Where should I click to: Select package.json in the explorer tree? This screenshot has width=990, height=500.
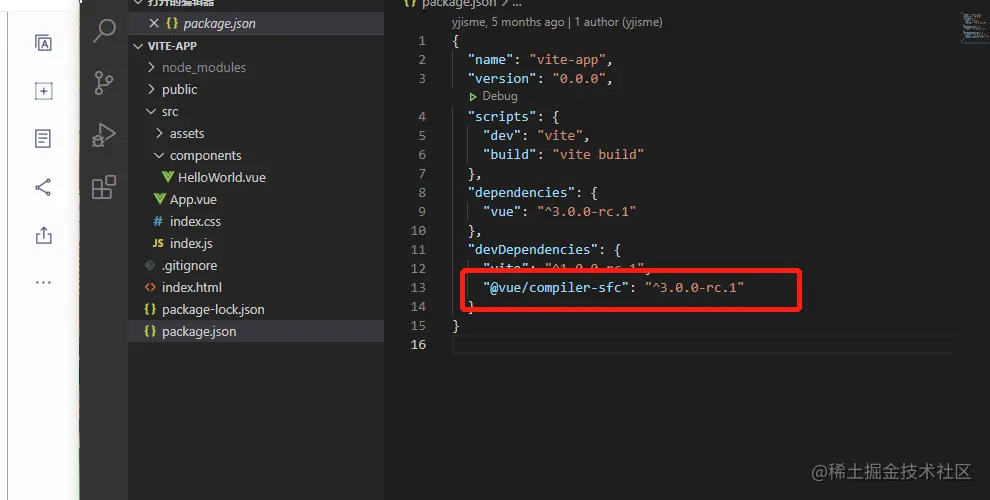point(256,331)
